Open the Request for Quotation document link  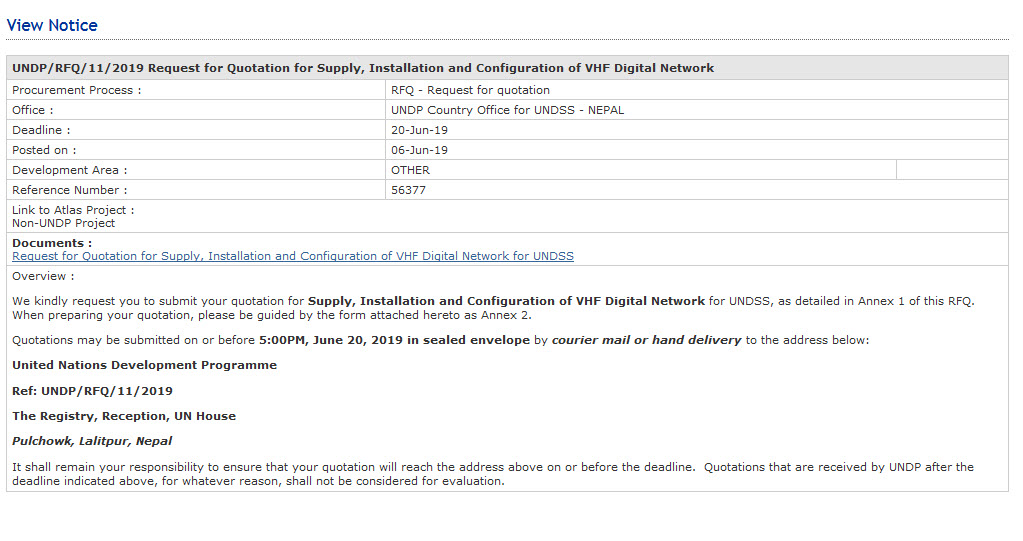(x=292, y=256)
